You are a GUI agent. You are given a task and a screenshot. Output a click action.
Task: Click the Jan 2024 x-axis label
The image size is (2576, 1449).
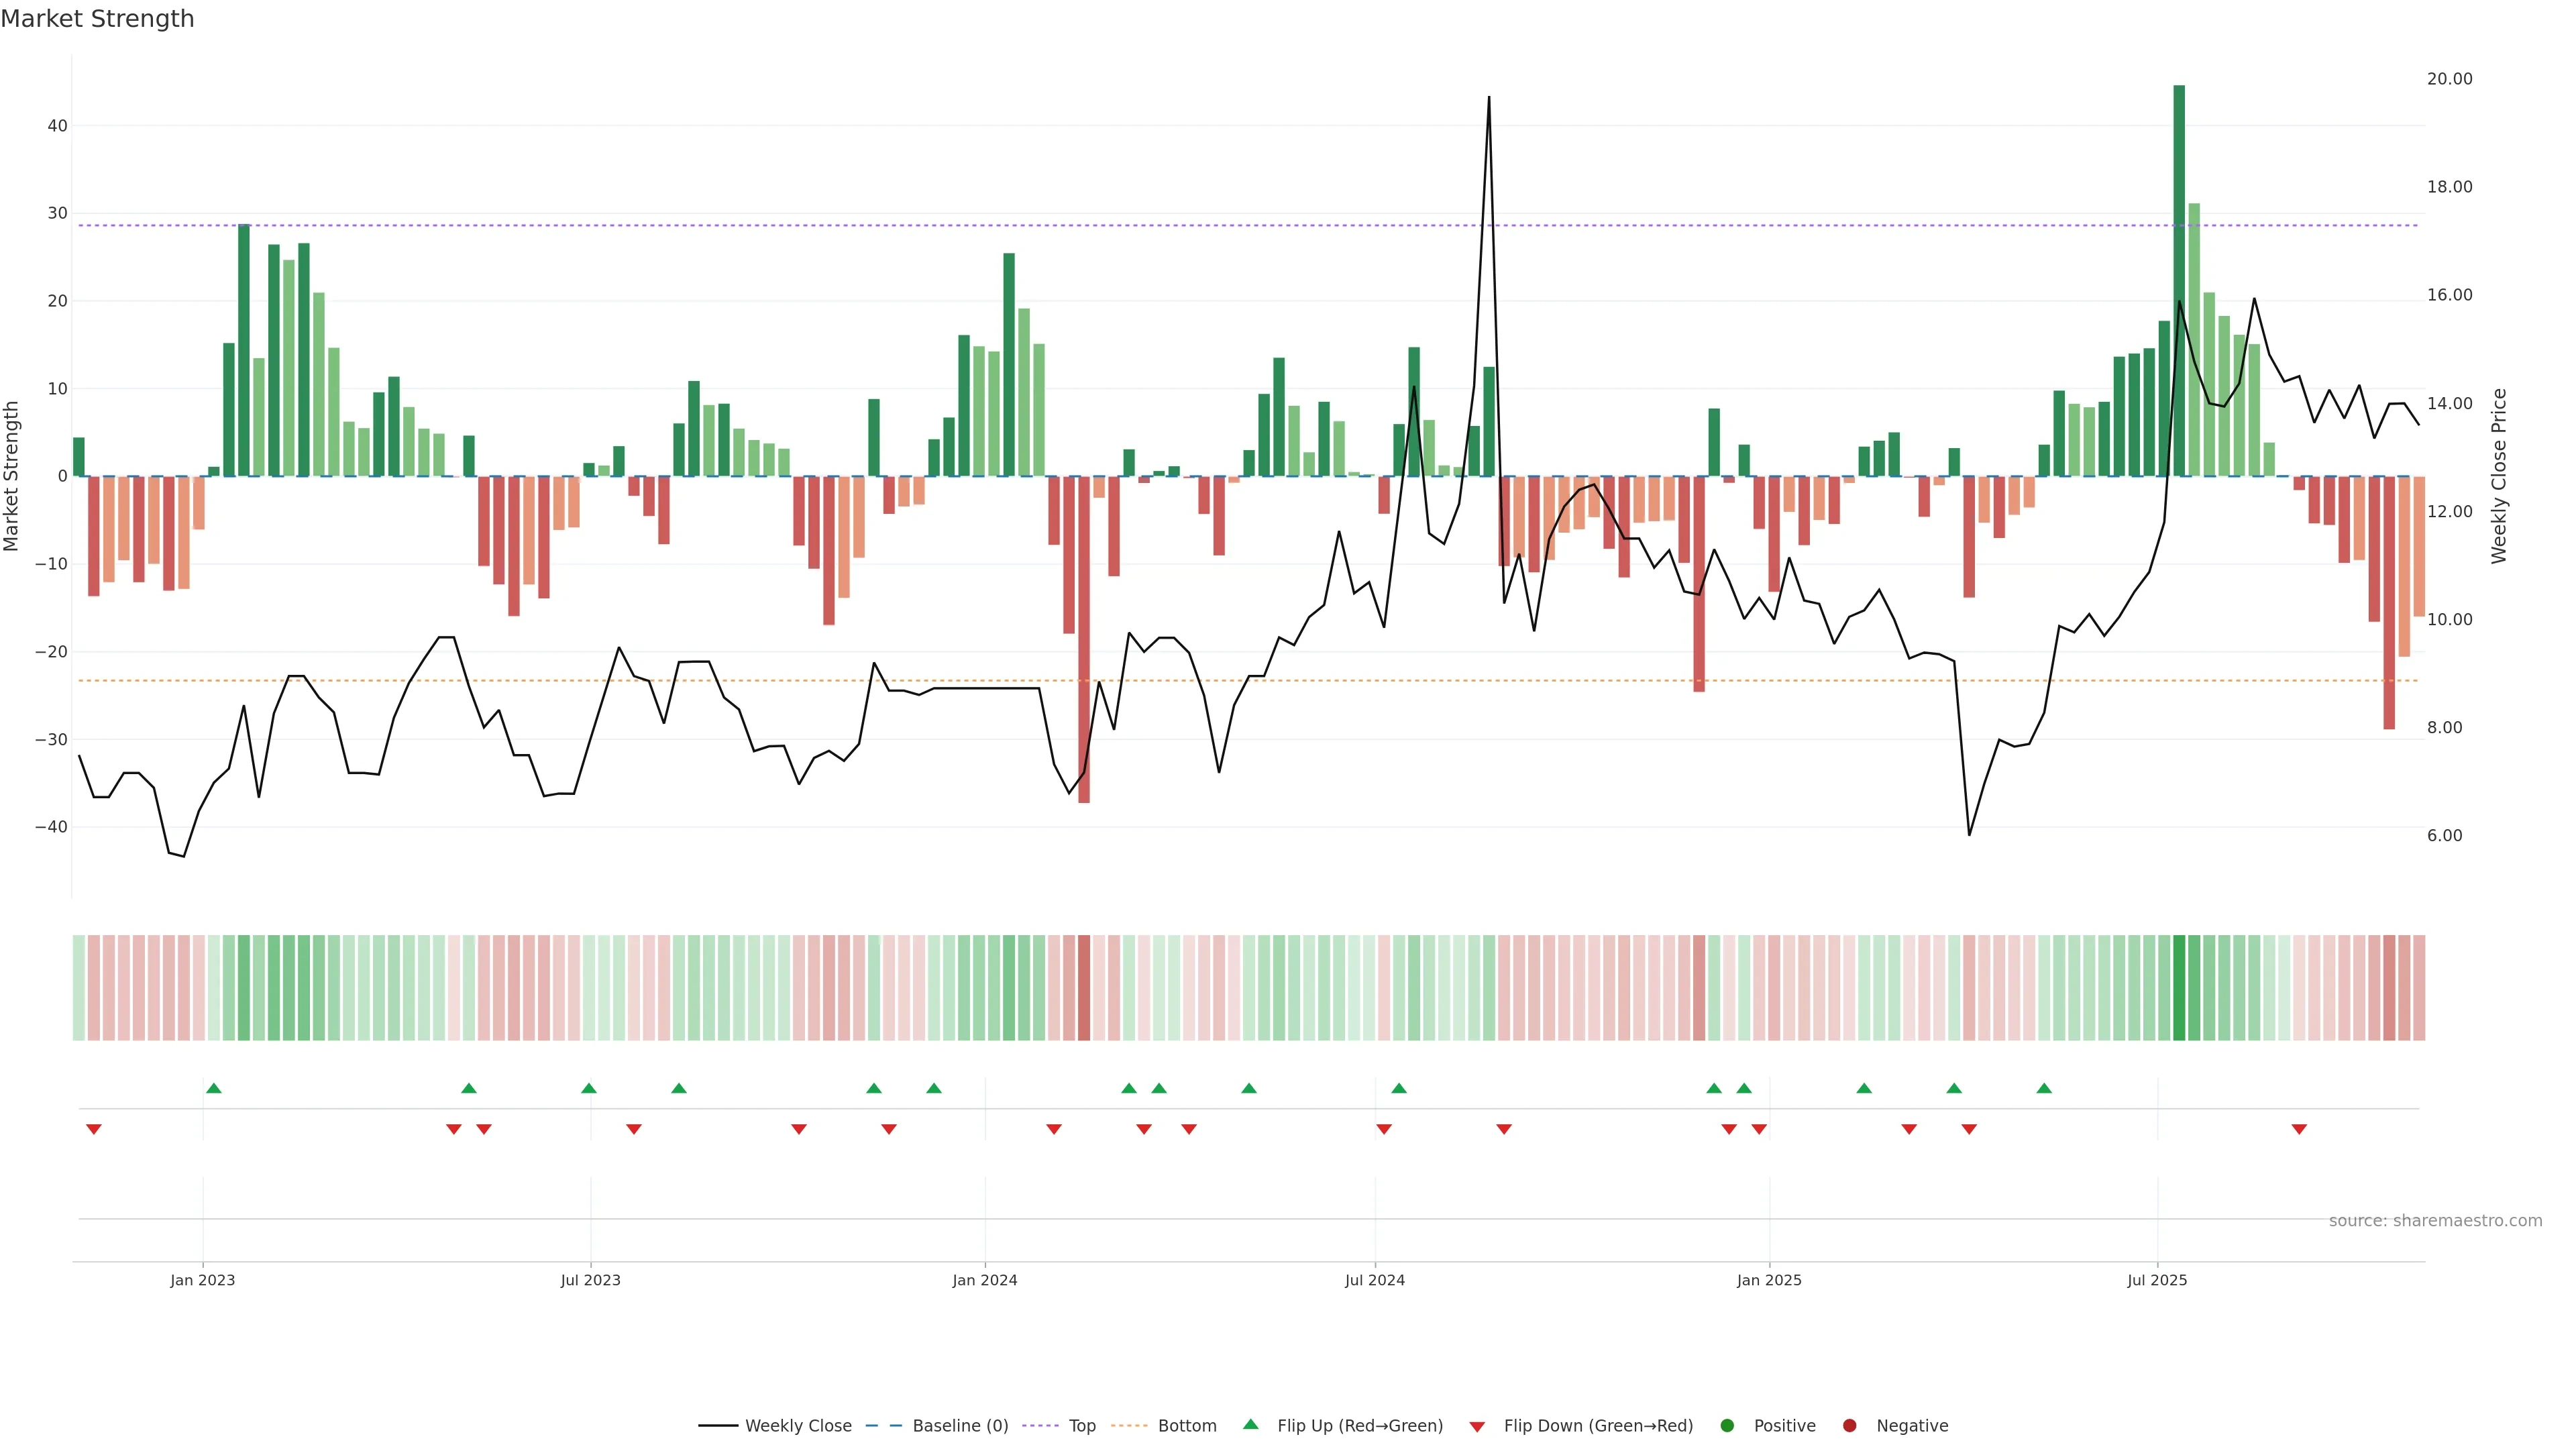(985, 1280)
